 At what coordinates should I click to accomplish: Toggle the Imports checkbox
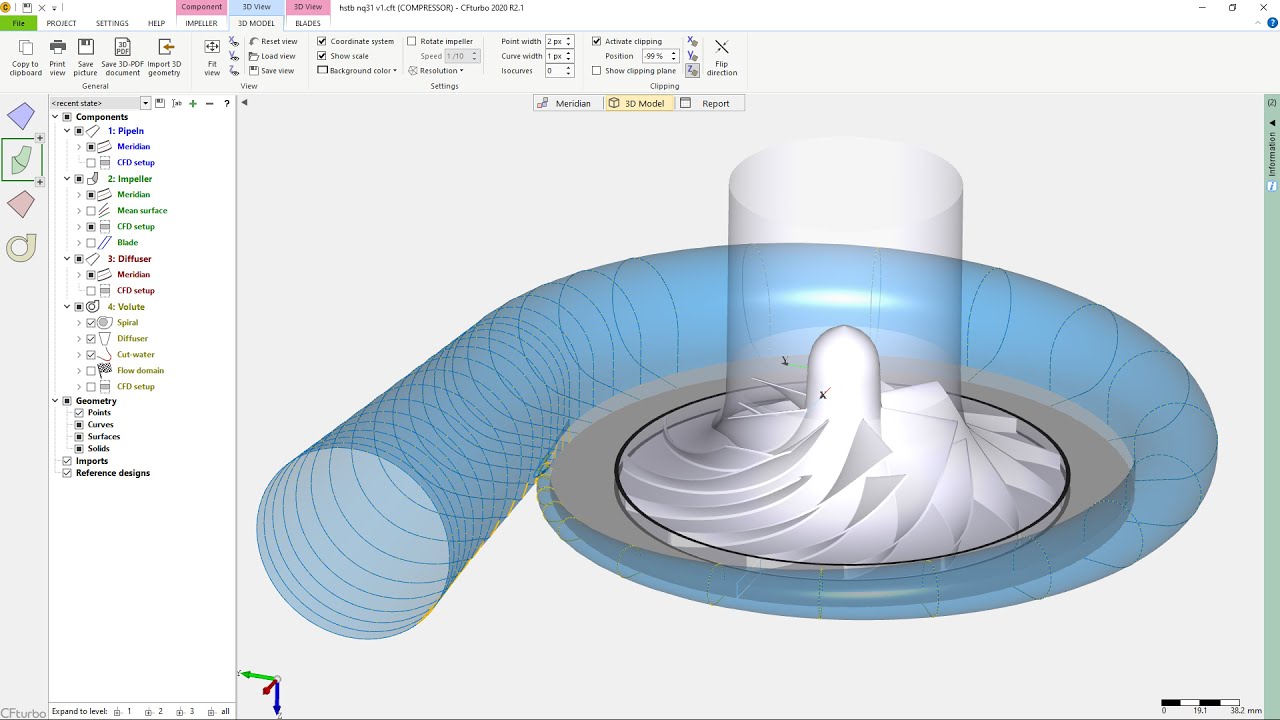click(x=67, y=460)
